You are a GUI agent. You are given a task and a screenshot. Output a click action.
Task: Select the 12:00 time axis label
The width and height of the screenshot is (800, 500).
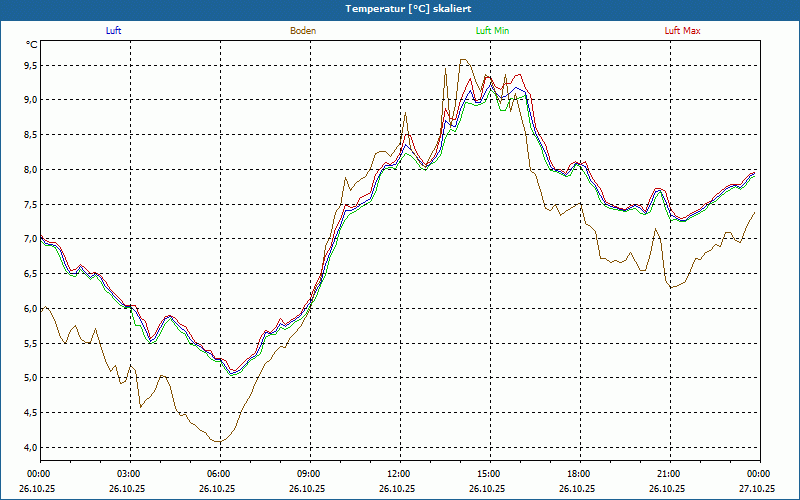click(399, 474)
